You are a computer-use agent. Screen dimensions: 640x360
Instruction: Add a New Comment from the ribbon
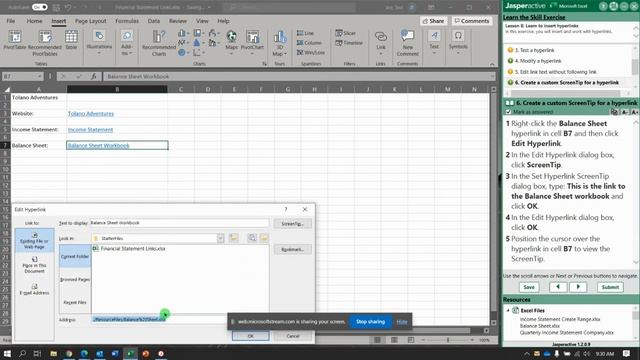[407, 43]
